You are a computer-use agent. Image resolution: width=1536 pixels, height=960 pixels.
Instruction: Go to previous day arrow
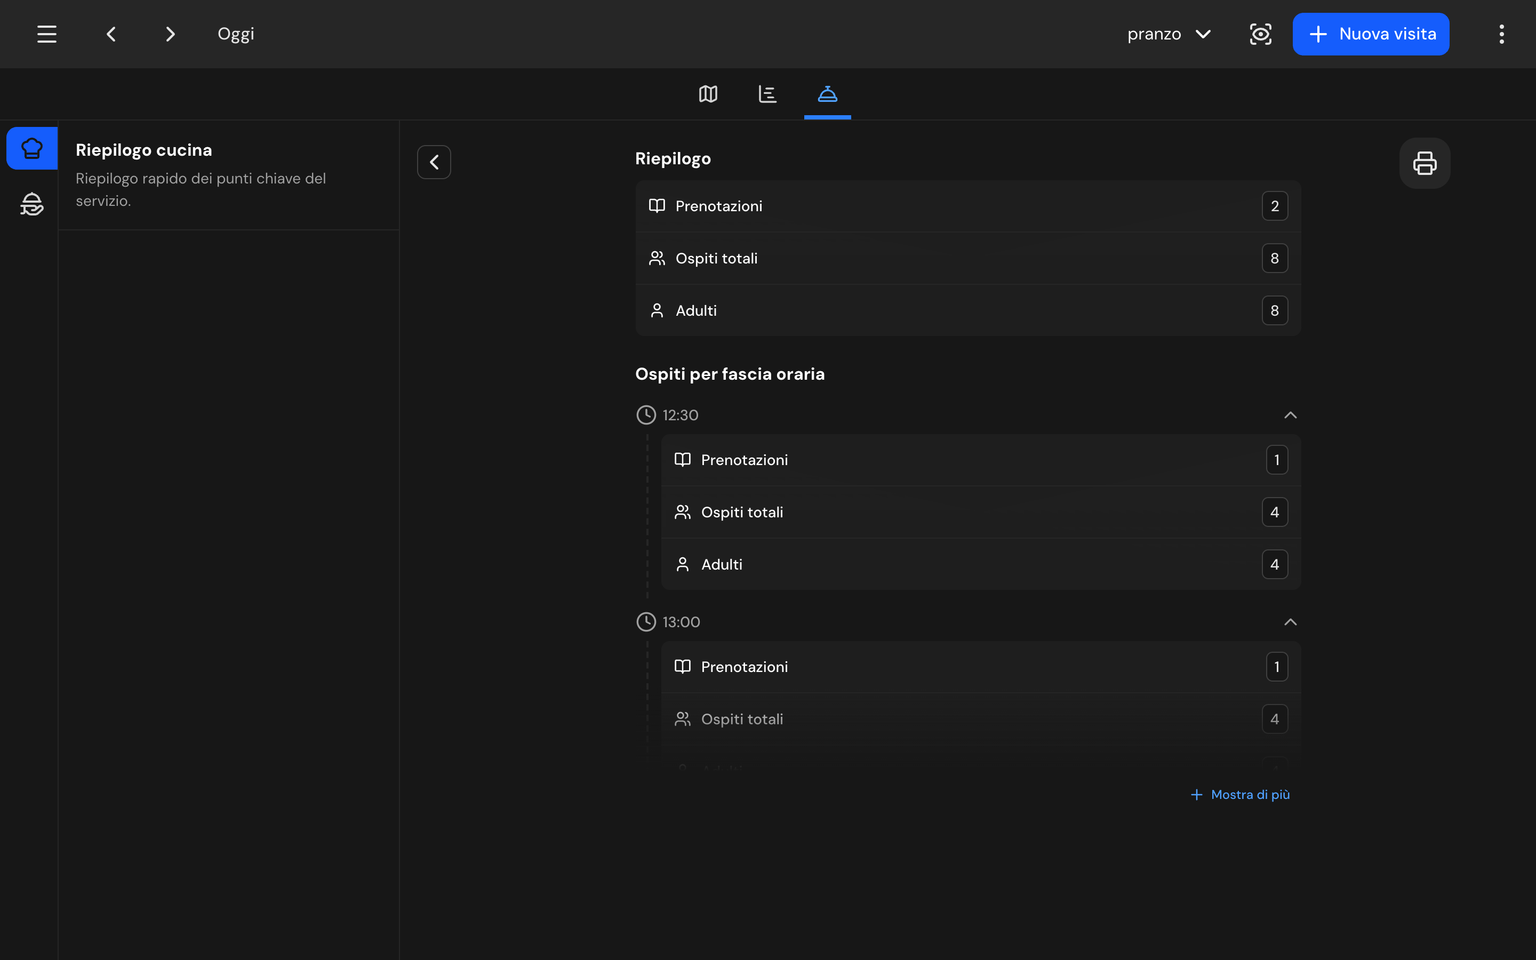tap(111, 34)
